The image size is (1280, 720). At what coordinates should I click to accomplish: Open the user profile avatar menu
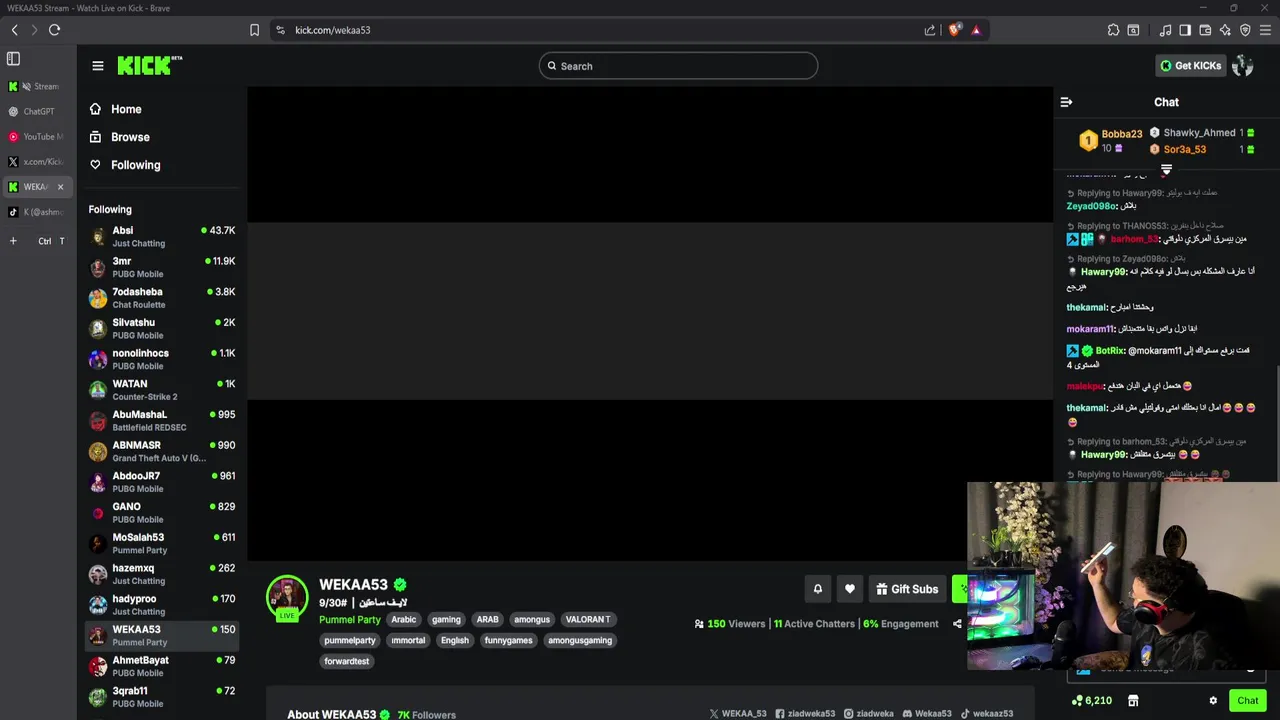coord(1242,66)
